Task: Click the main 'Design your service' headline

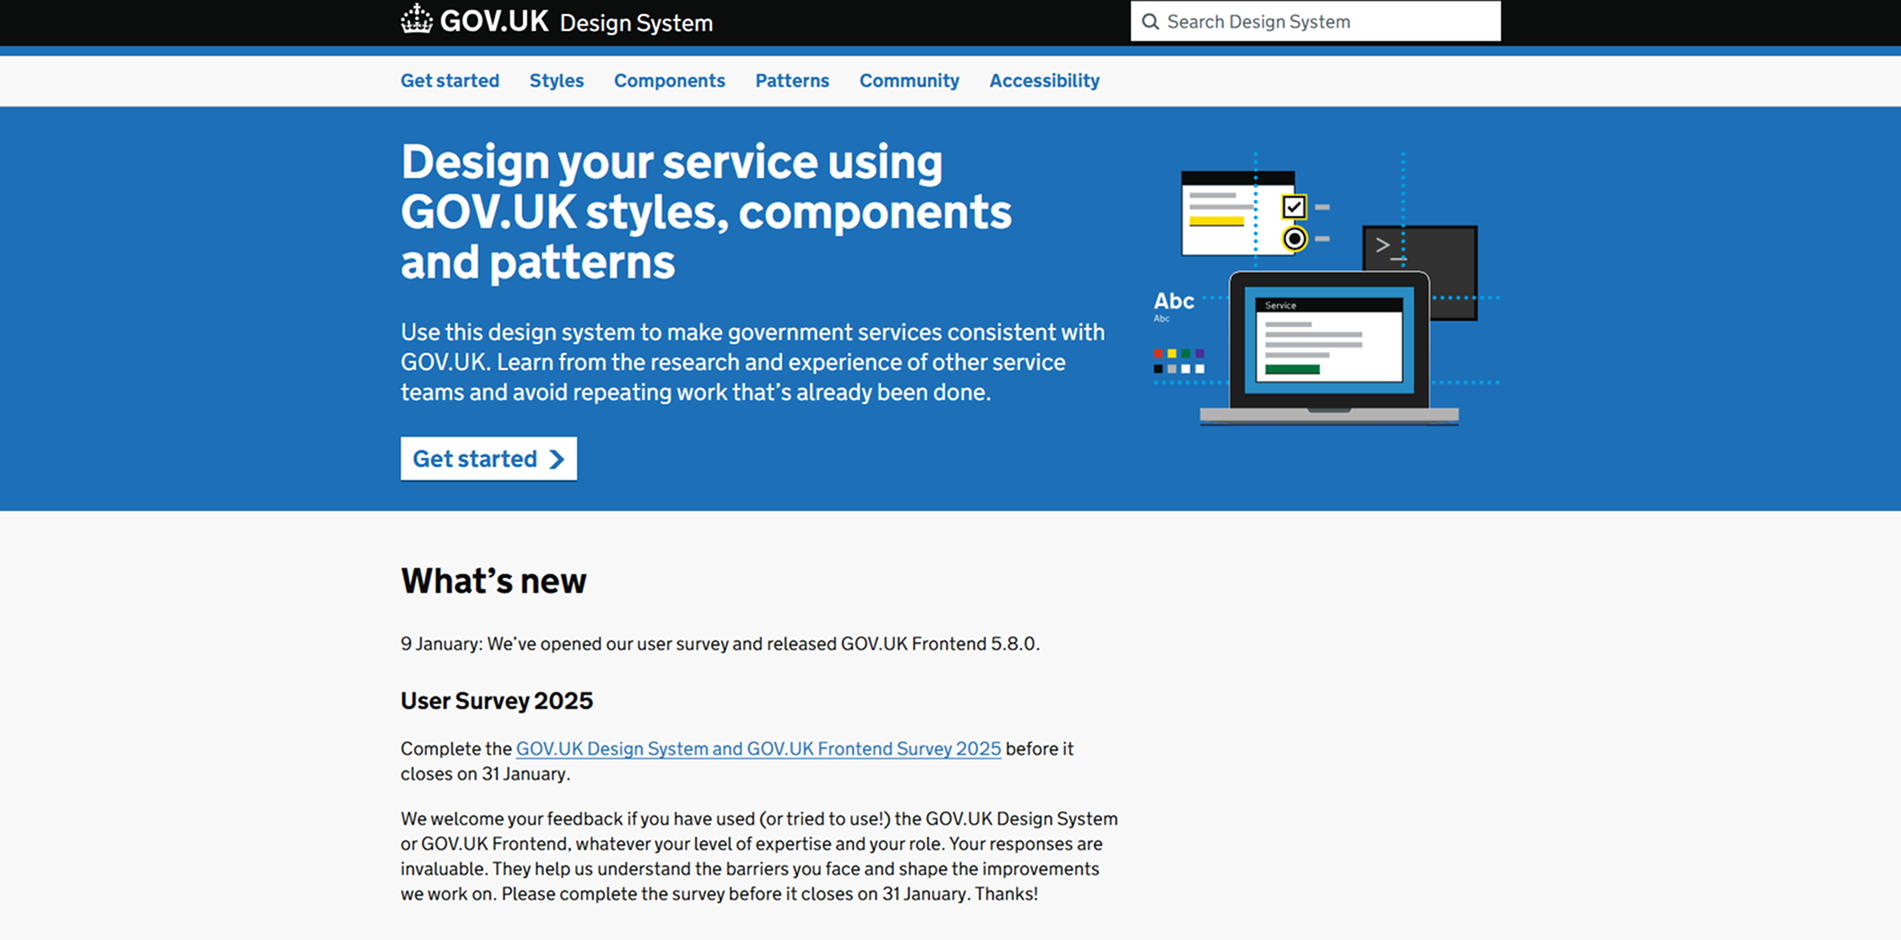Action: tap(706, 212)
